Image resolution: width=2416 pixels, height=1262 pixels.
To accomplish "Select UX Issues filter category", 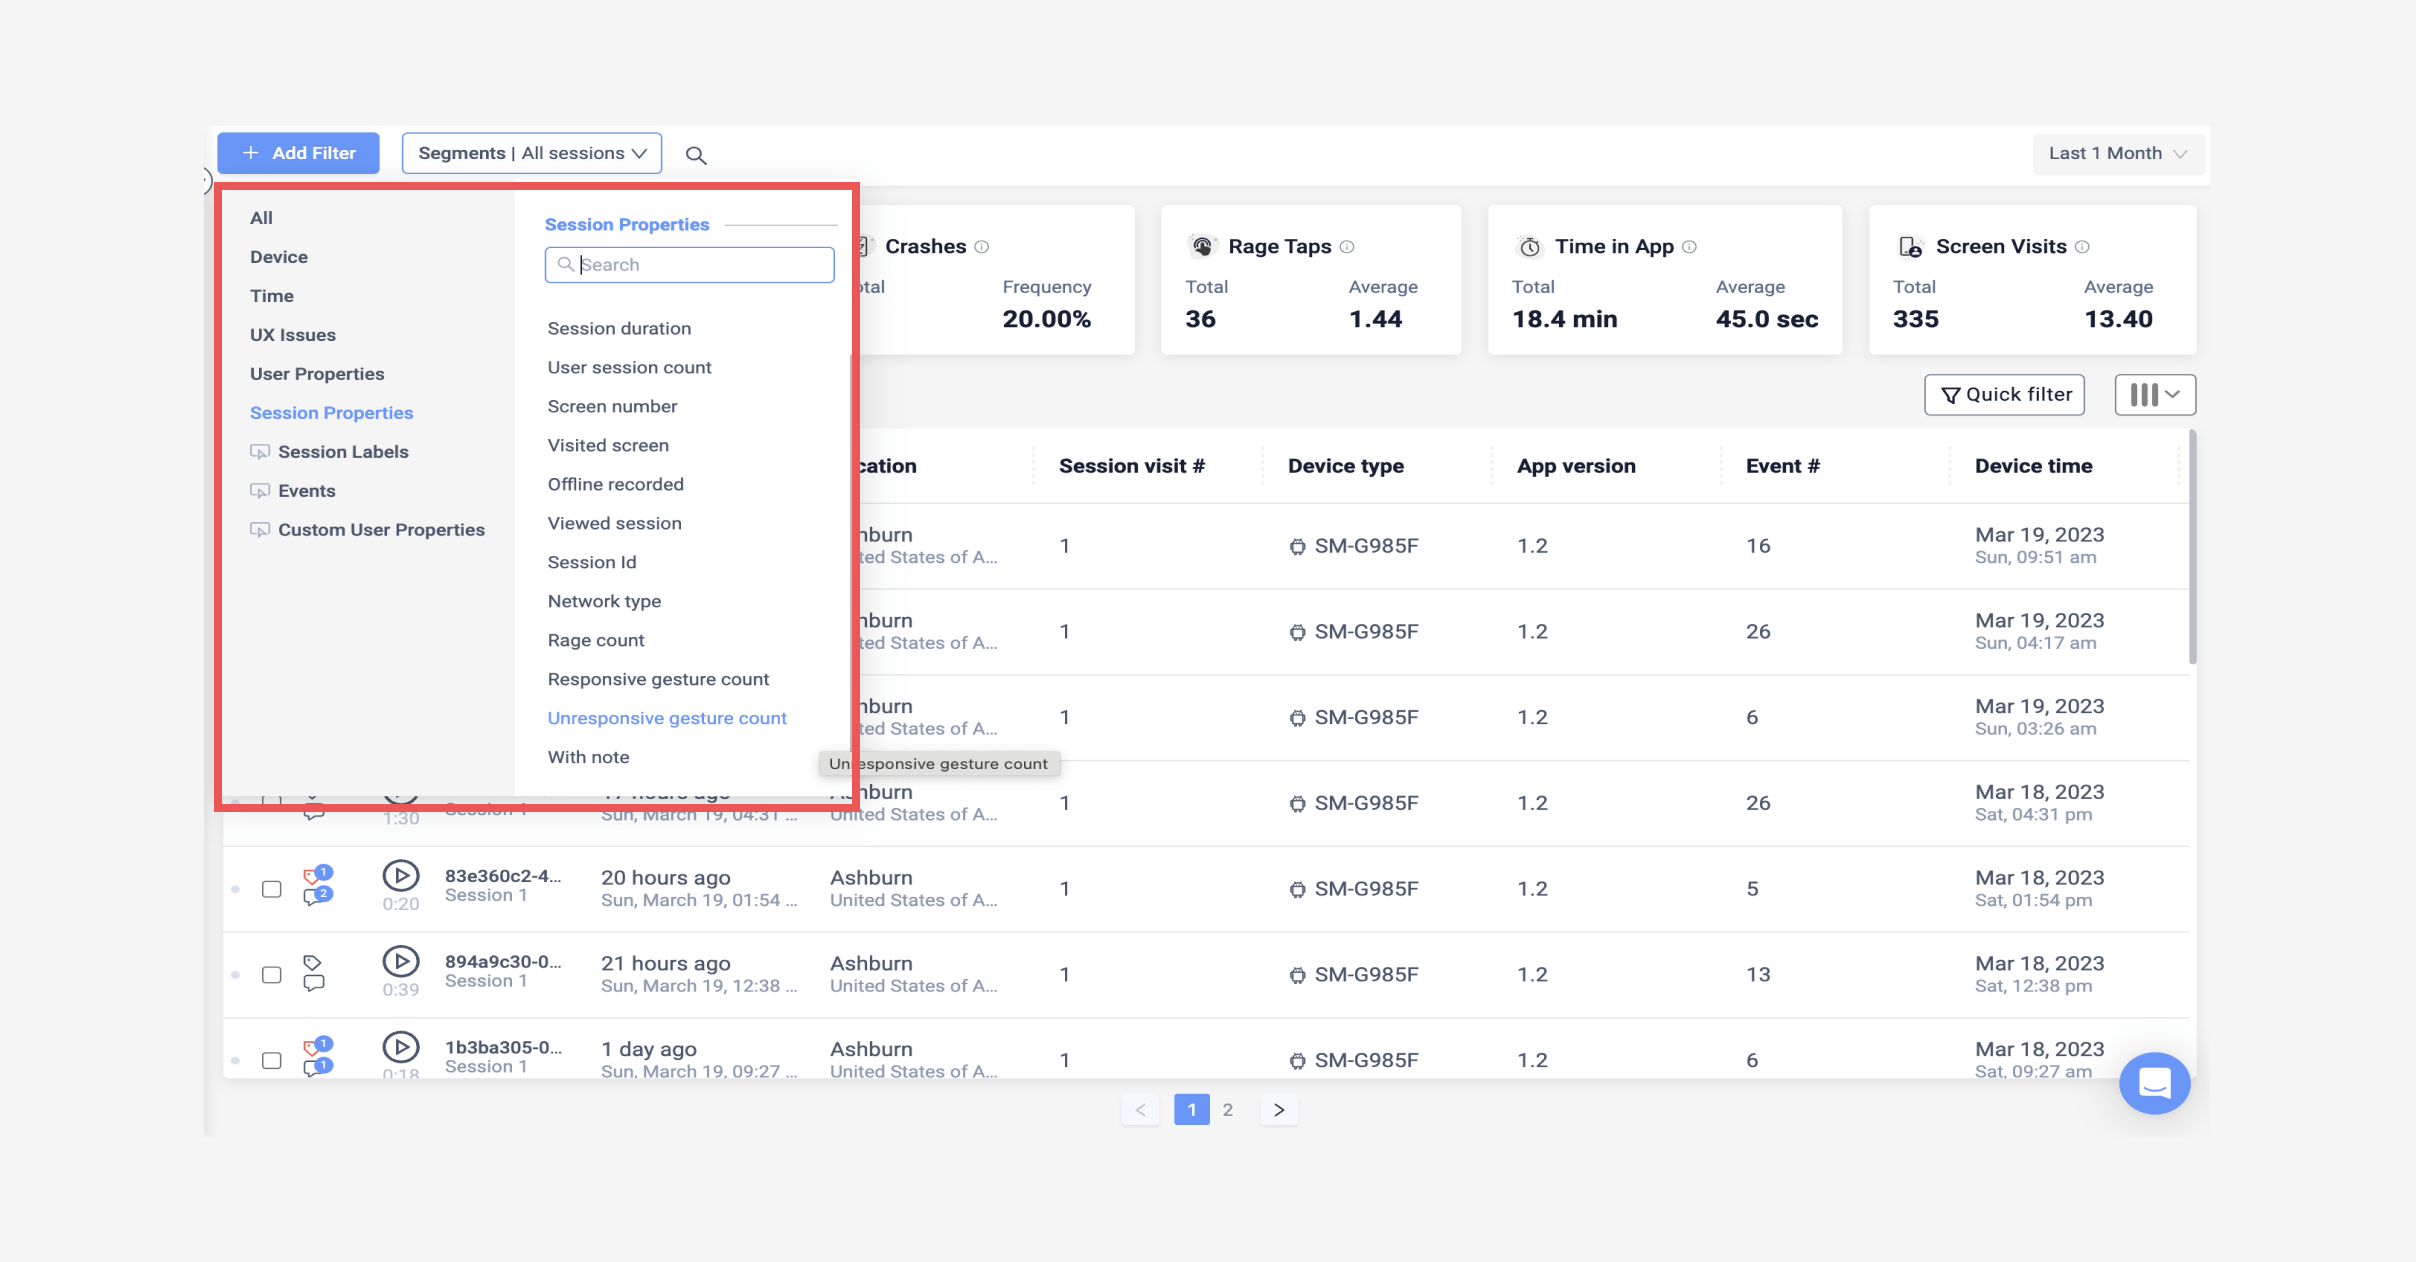I will click(293, 335).
